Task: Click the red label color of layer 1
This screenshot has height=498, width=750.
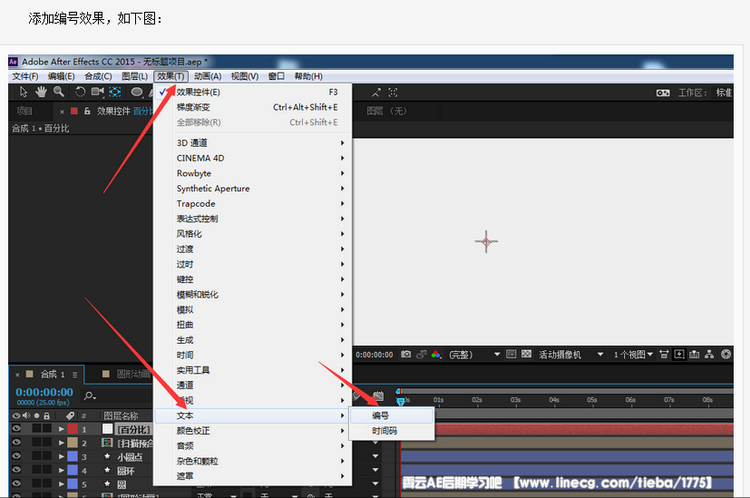Action: tap(72, 429)
